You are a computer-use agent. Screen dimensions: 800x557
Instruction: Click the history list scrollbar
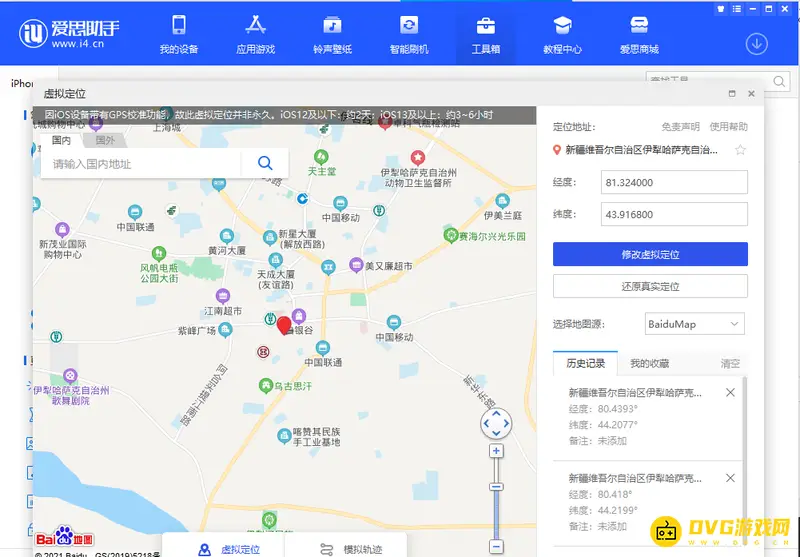(744, 462)
